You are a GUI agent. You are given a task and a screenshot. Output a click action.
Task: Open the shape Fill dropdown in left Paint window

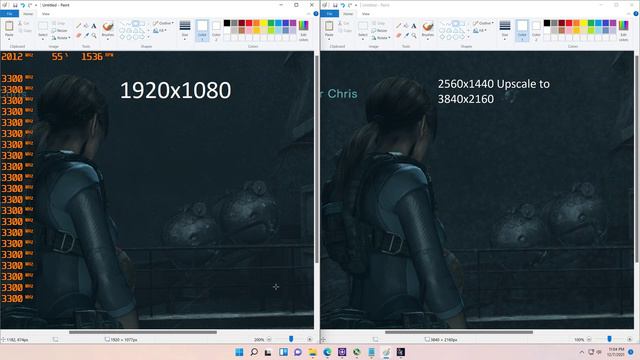click(x=160, y=31)
